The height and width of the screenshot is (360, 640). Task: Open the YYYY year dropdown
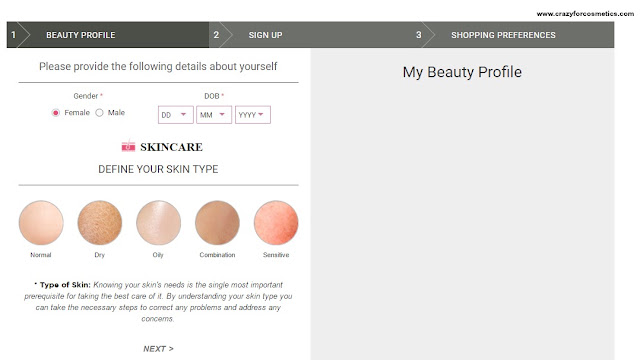click(x=253, y=115)
